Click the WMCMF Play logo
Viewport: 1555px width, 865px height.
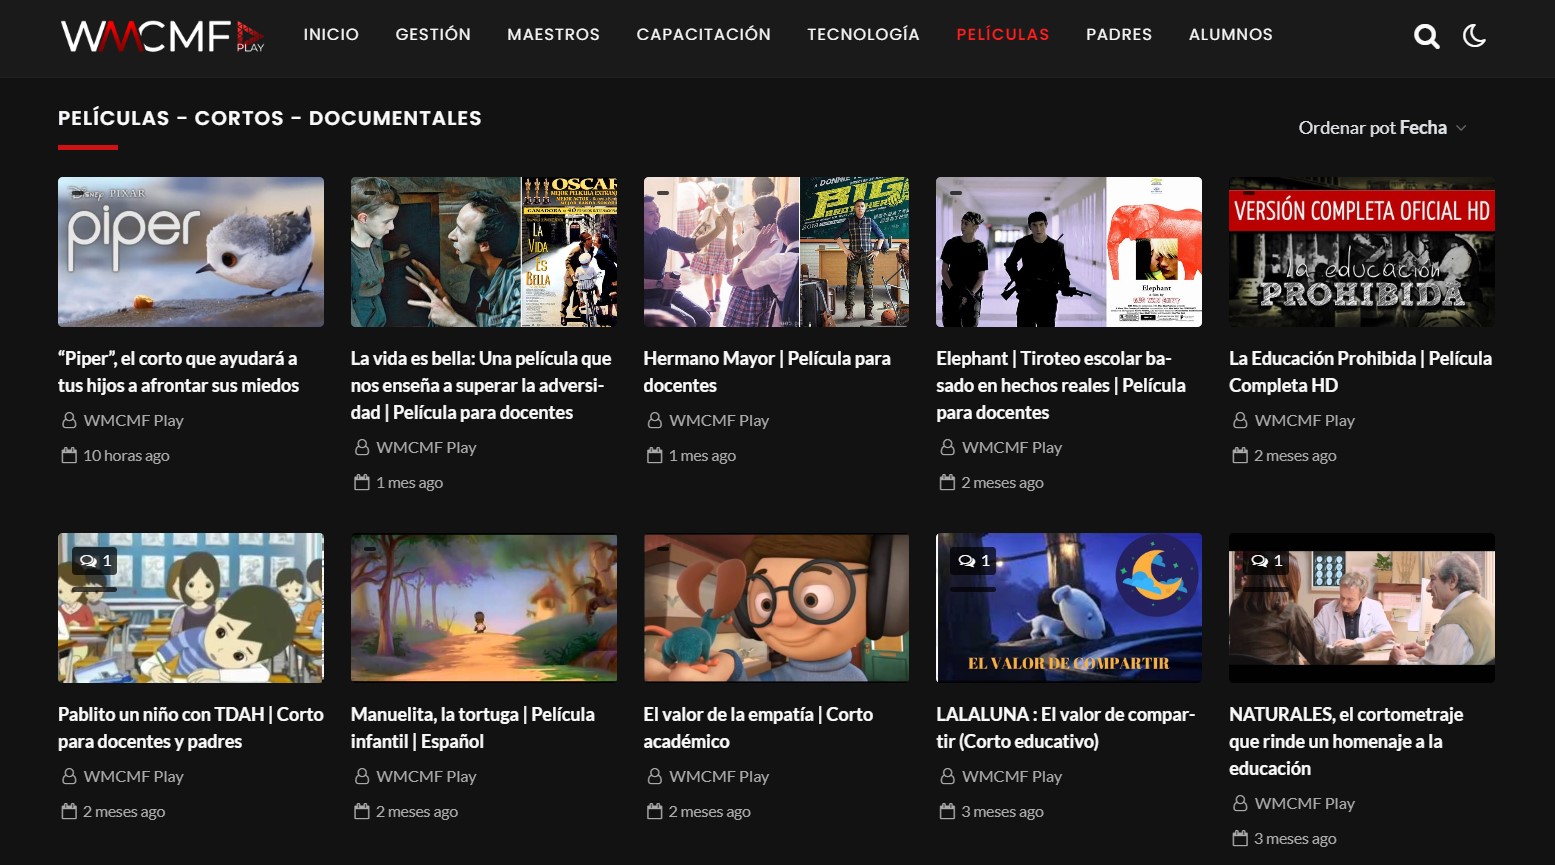(162, 36)
